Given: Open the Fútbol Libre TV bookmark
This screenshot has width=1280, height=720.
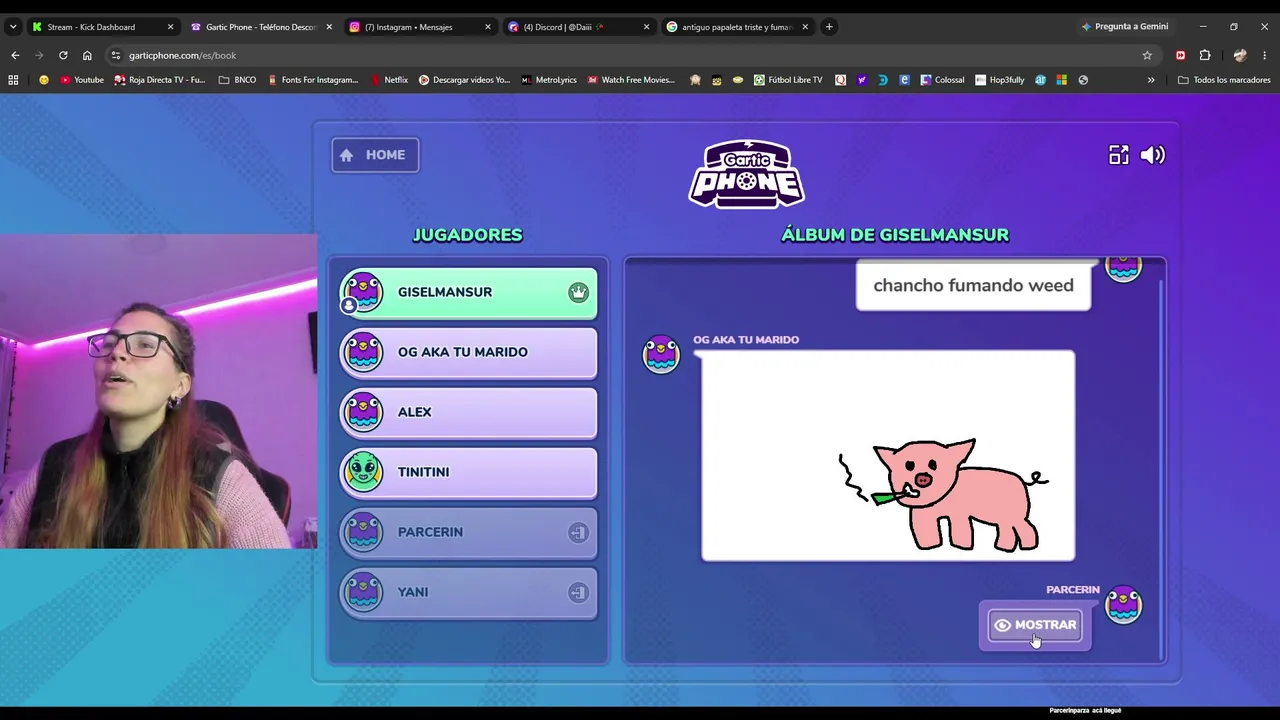Looking at the screenshot, I should click(788, 80).
